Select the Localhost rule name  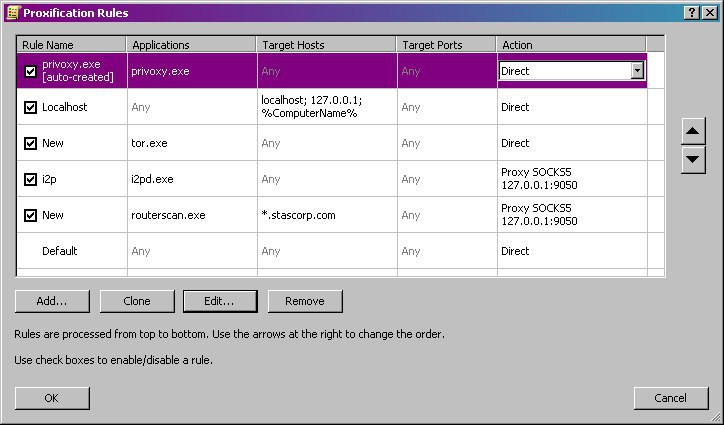[65, 107]
